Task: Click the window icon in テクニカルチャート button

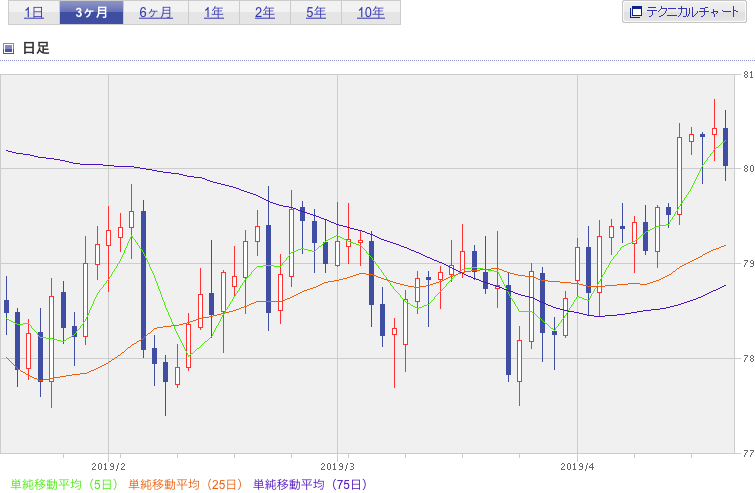Action: coord(636,12)
